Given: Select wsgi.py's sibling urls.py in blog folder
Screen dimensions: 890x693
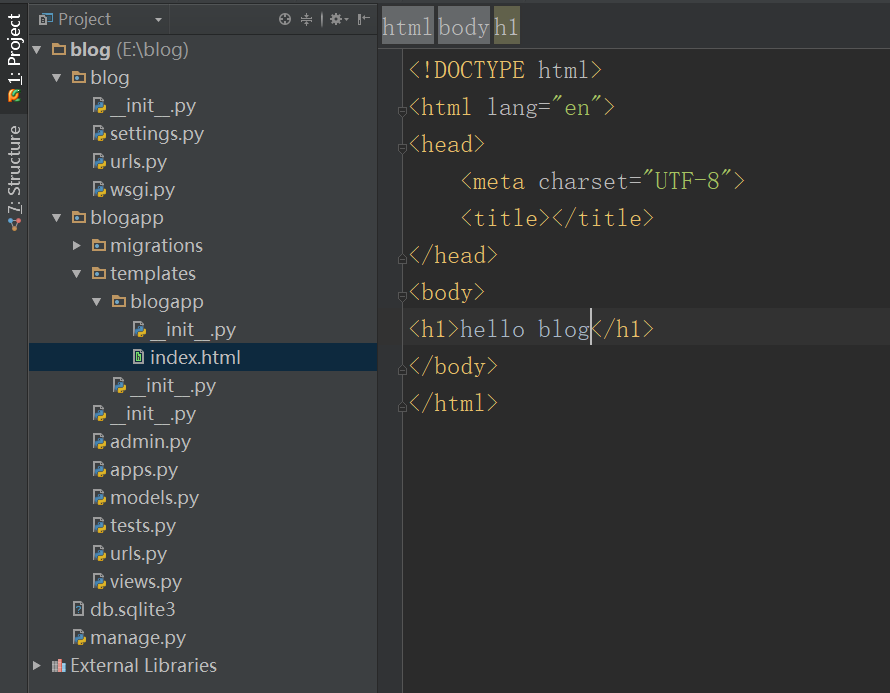Looking at the screenshot, I should pos(138,162).
